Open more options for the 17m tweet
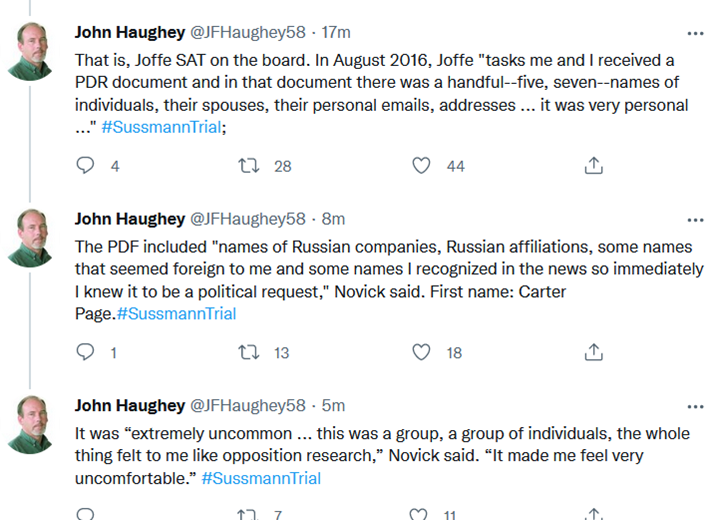720x520 pixels. (x=695, y=33)
